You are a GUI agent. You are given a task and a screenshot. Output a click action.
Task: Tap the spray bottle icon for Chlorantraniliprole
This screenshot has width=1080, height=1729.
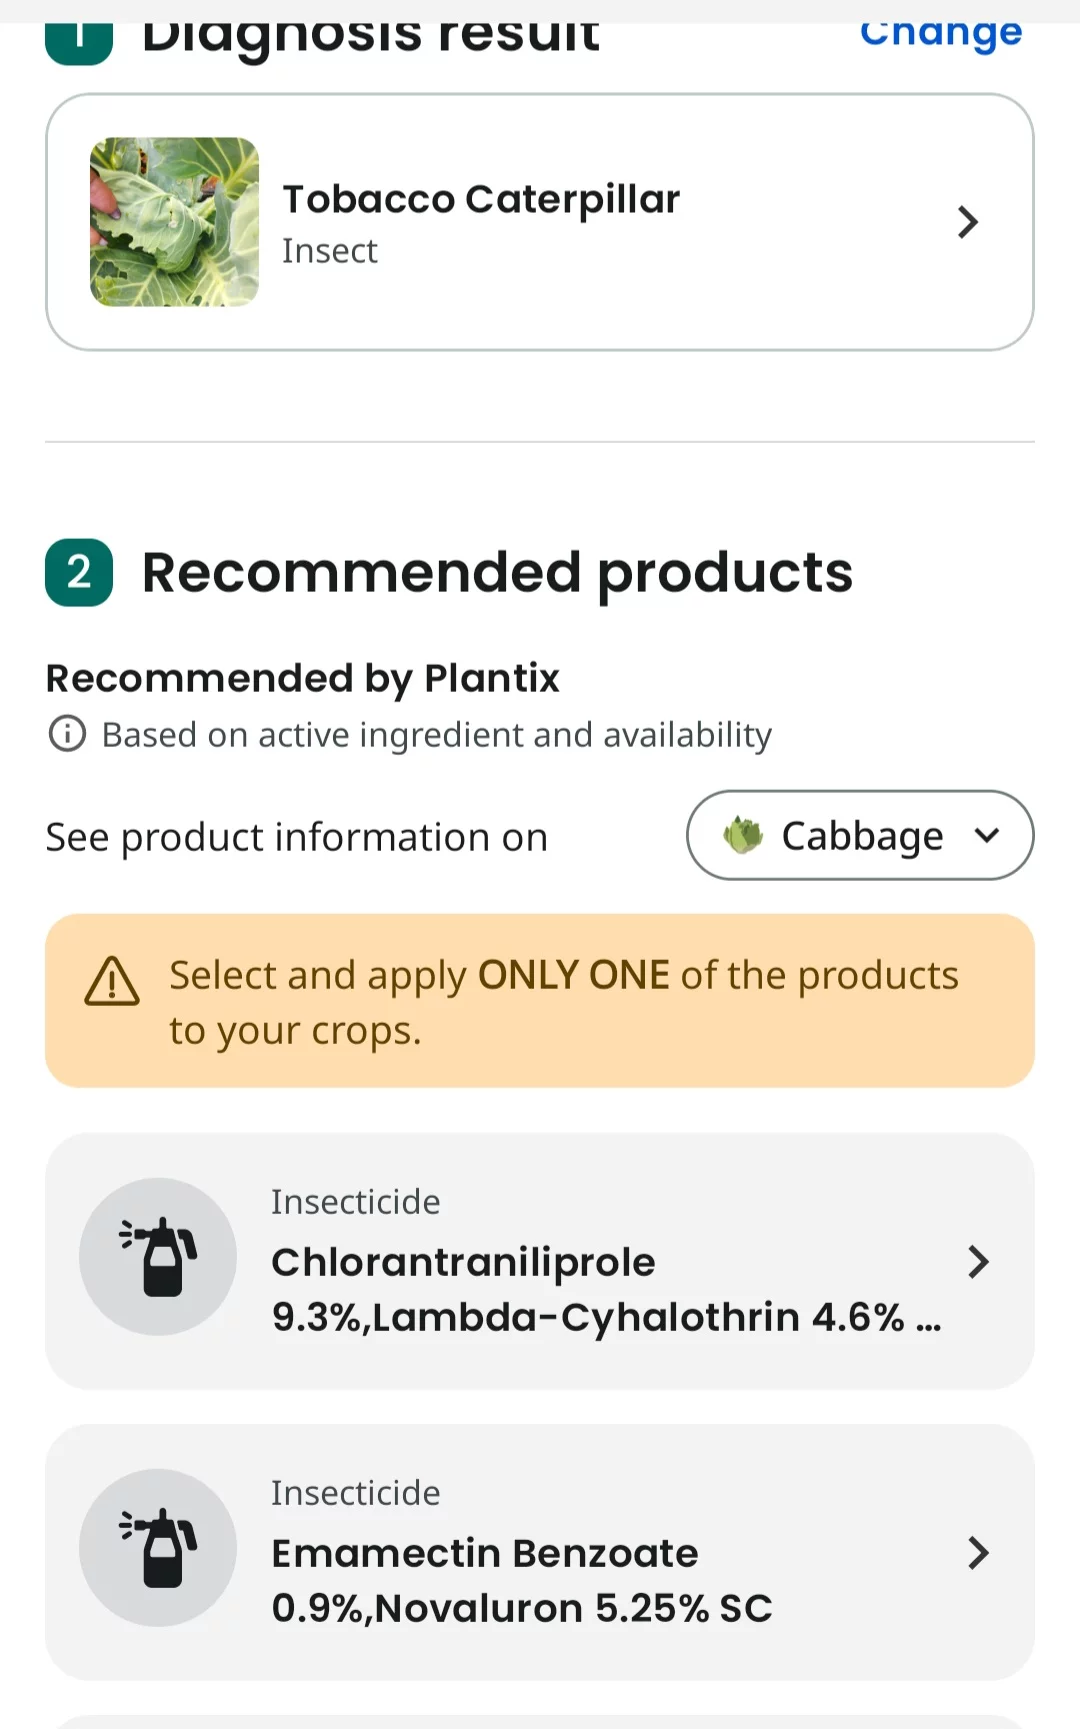[158, 1257]
